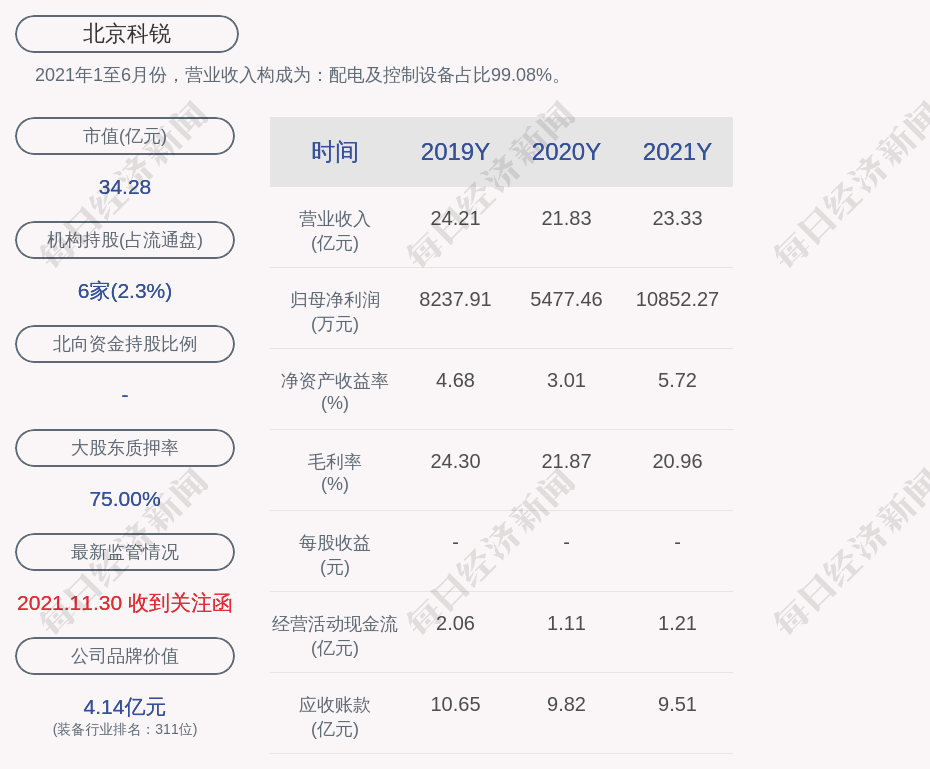
Task: Click the 75.00% pledge ratio value
Action: pyautogui.click(x=125, y=499)
